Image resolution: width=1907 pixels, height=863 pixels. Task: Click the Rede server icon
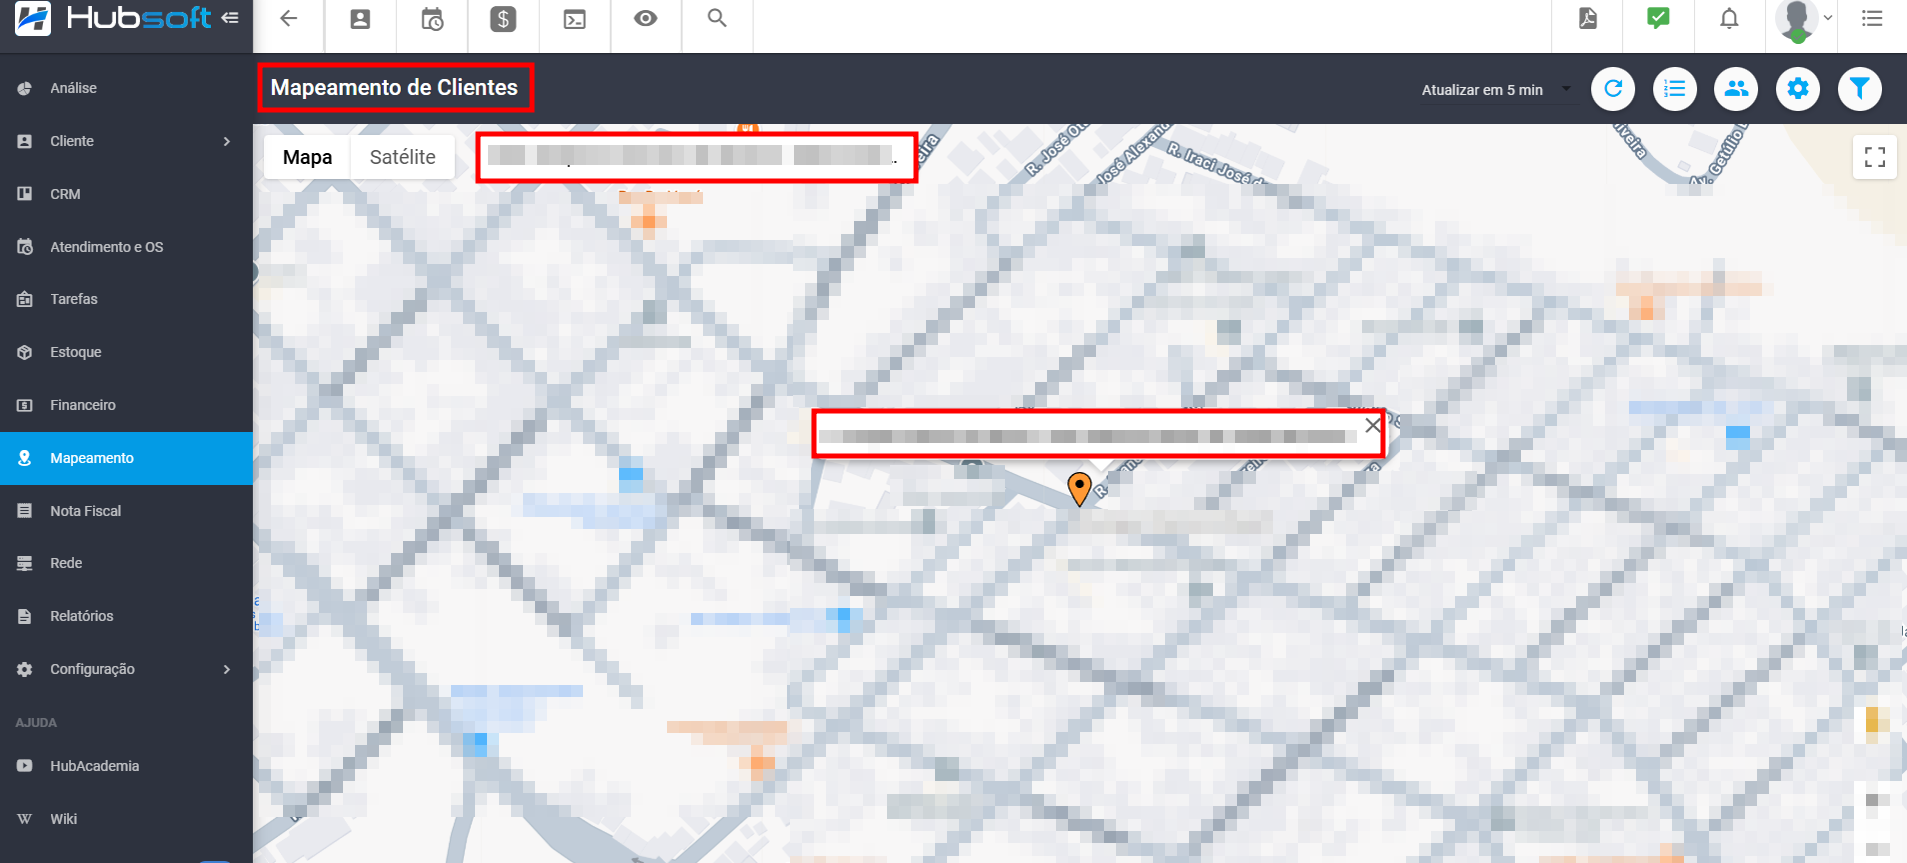tap(25, 563)
